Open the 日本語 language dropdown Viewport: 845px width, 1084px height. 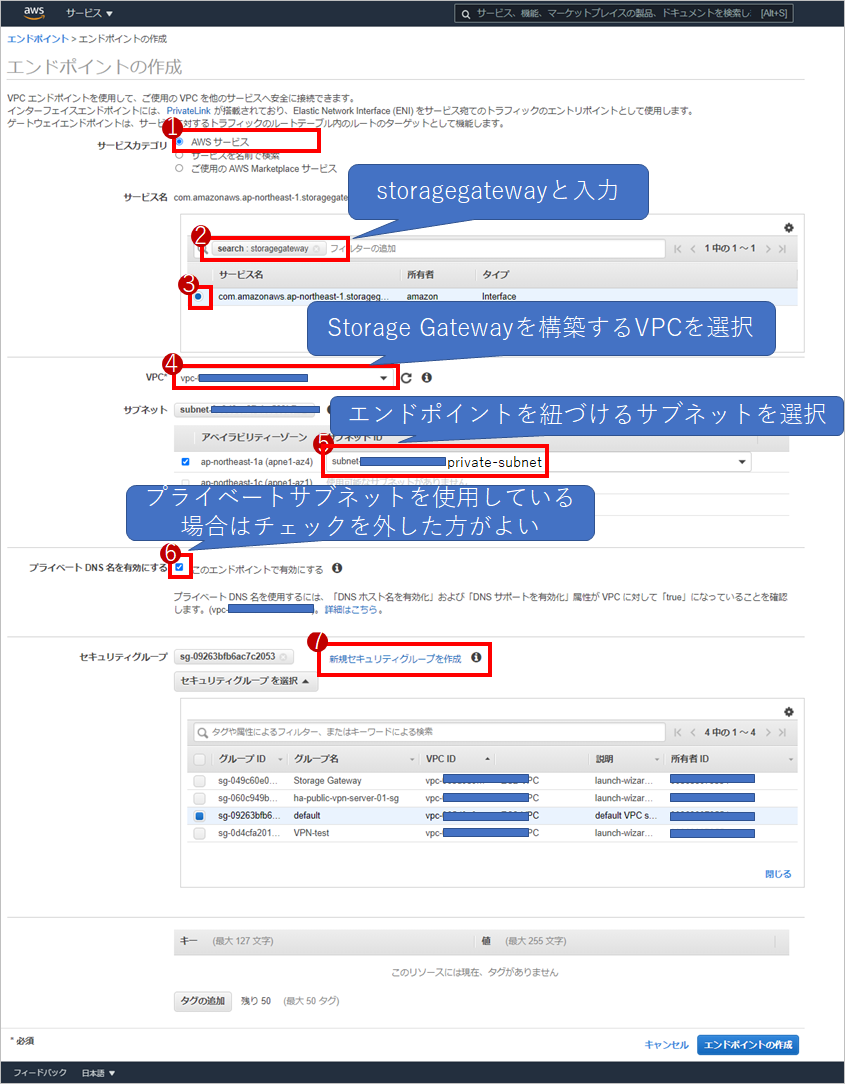pyautogui.click(x=98, y=1073)
